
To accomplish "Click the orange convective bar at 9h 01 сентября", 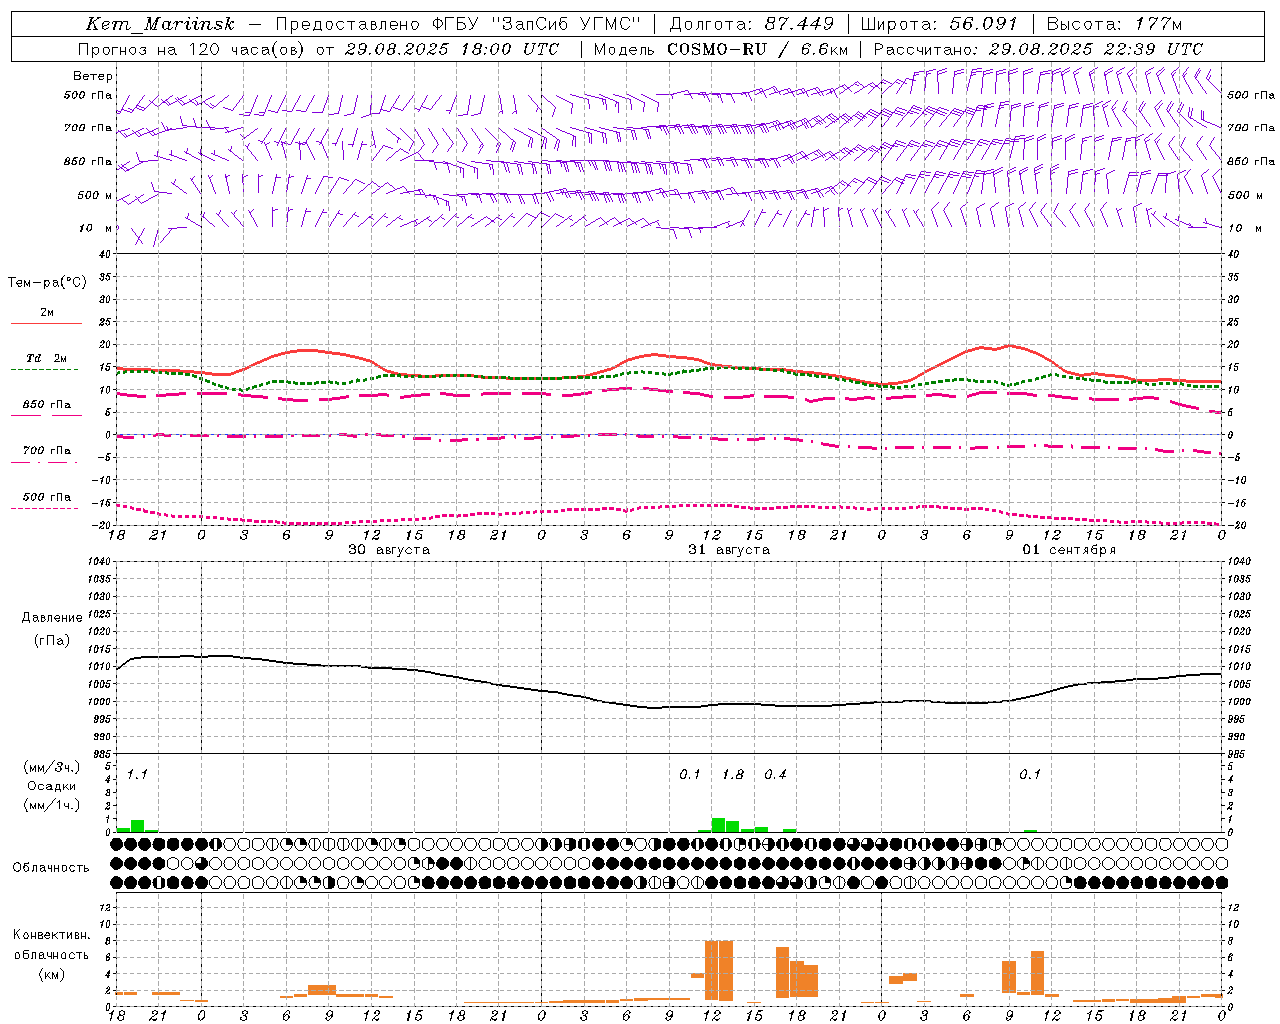I will tap(1009, 977).
